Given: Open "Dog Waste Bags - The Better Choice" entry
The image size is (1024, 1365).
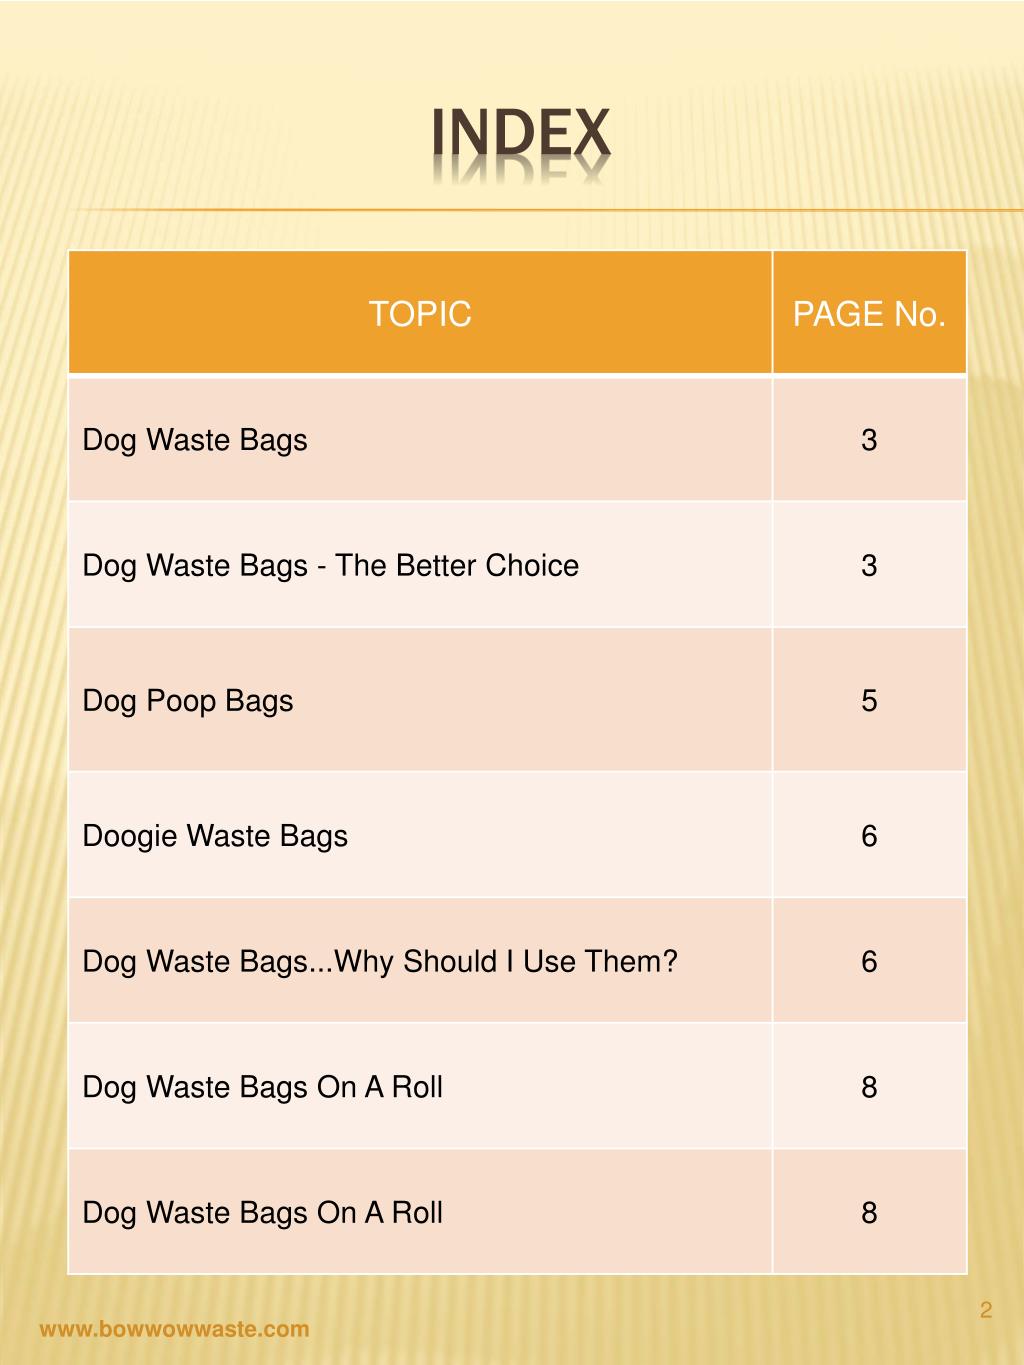Looking at the screenshot, I should click(x=330, y=565).
